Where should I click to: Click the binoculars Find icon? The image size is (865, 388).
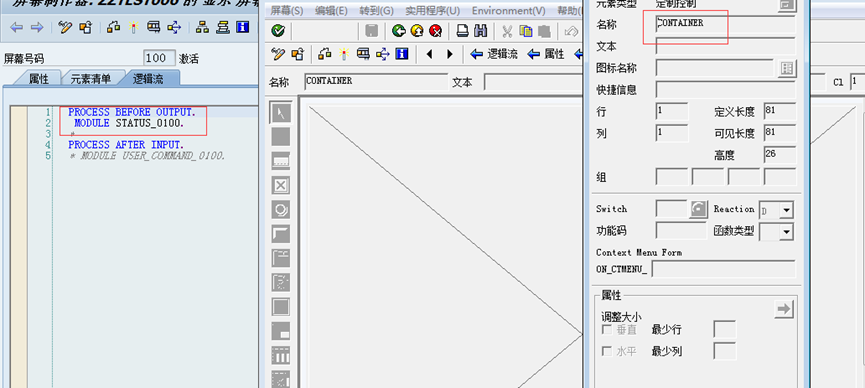coord(480,31)
